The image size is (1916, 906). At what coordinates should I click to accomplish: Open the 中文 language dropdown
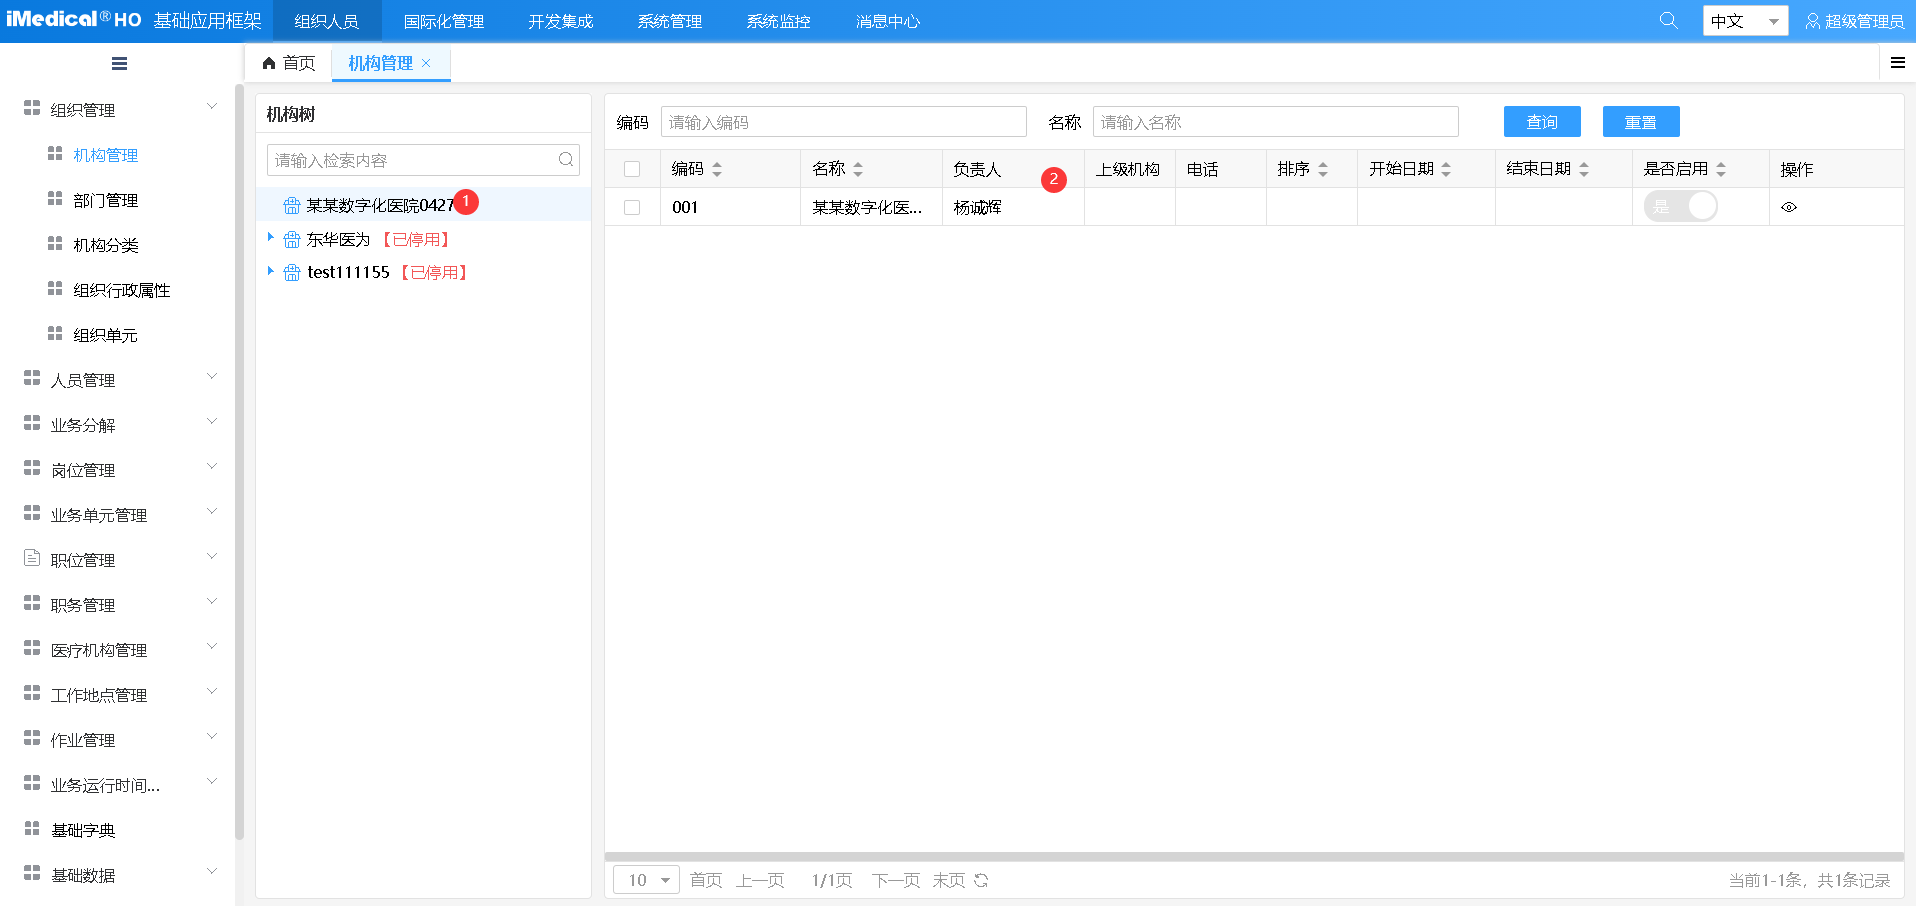(1745, 21)
